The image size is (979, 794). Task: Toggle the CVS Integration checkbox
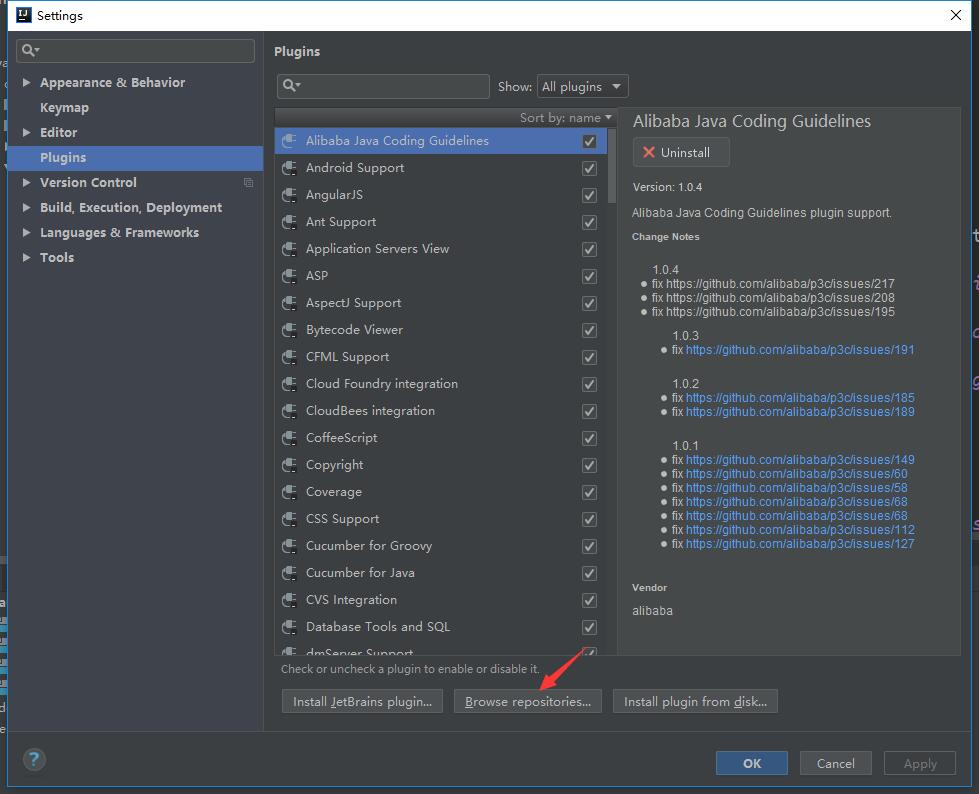[589, 600]
